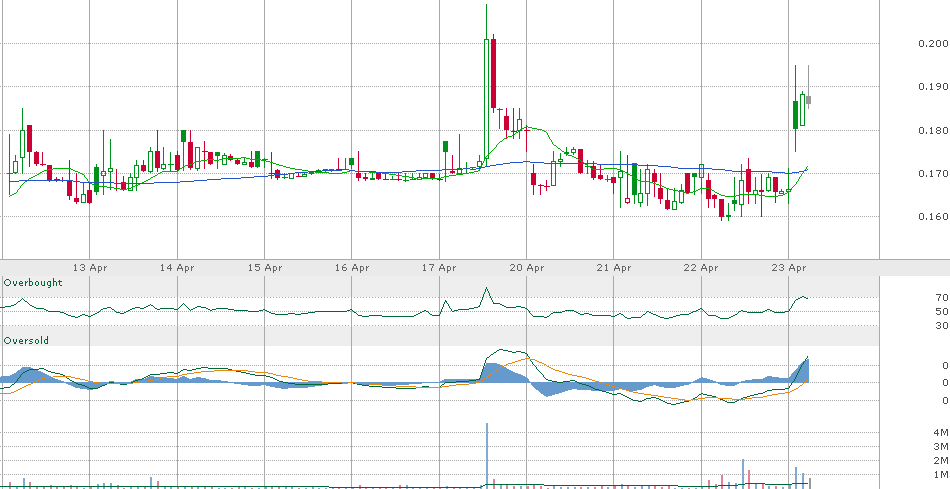This screenshot has width=950, height=489.
Task: Click the 0.200 price axis label
Action: pyautogui.click(x=933, y=43)
